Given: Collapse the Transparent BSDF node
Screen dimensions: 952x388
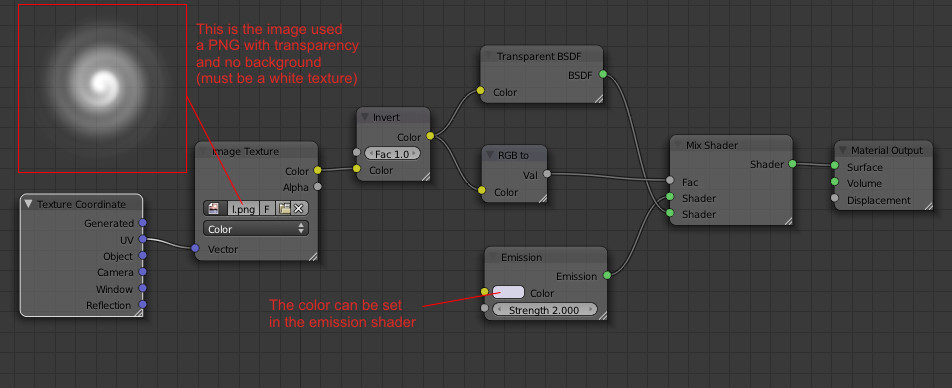Looking at the screenshot, I should coord(489,56).
